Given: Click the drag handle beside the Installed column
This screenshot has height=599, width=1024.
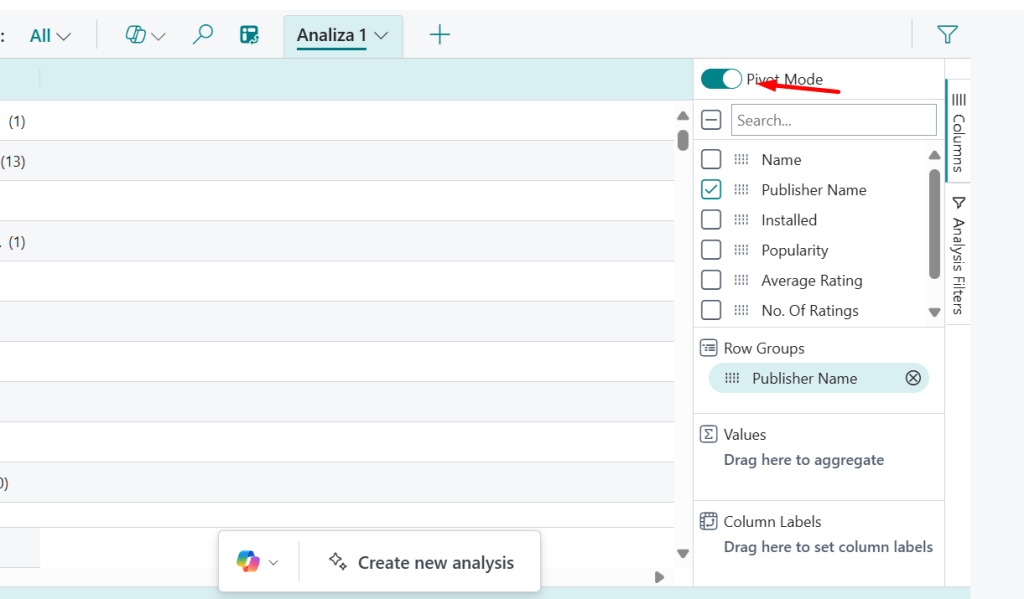Looking at the screenshot, I should coord(741,220).
